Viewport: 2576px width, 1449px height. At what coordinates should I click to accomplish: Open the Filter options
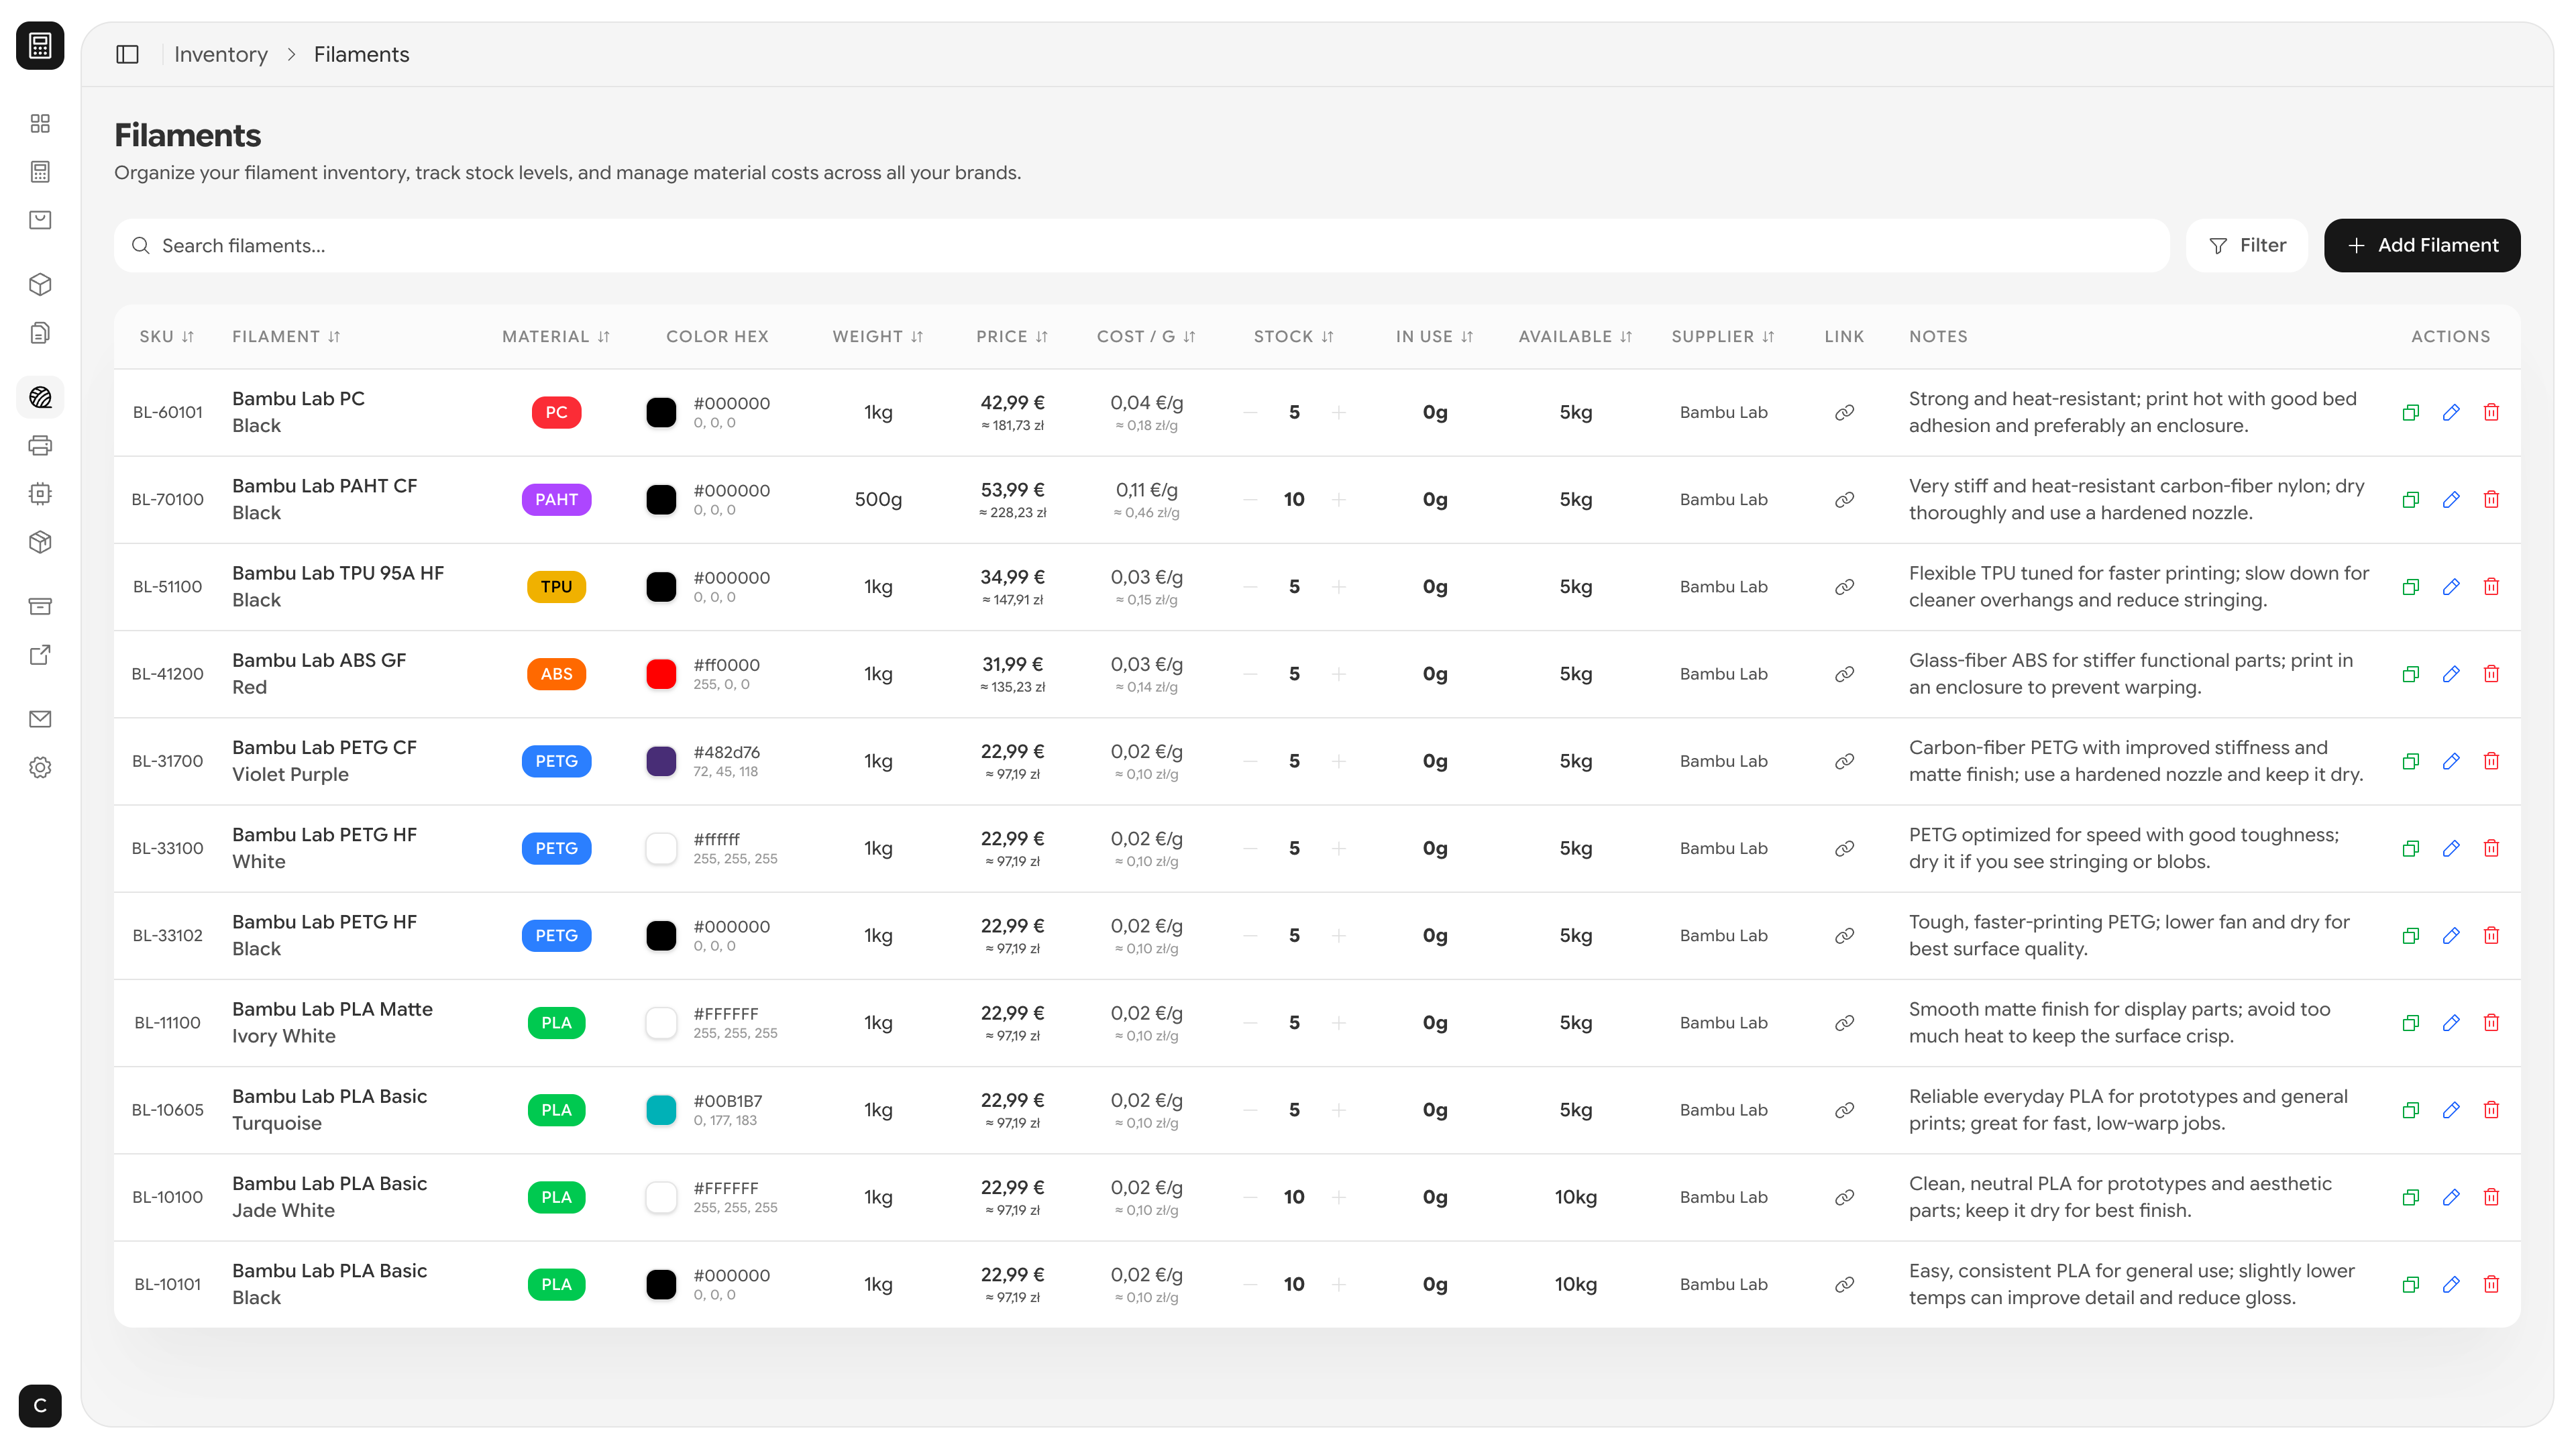point(2246,245)
